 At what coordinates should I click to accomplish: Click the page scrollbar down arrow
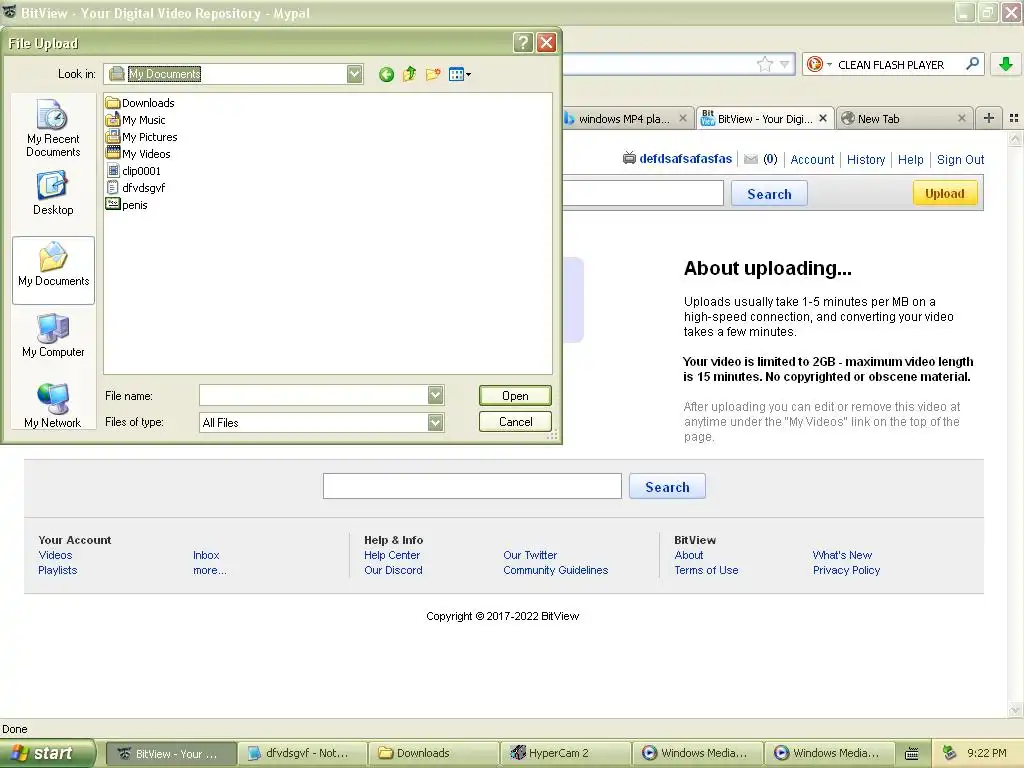point(1015,710)
